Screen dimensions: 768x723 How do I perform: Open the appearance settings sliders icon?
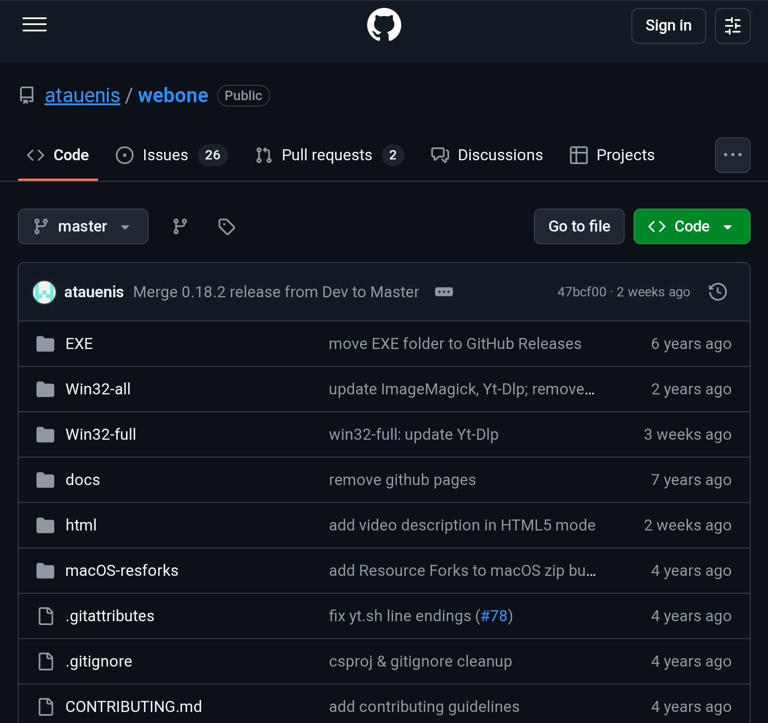click(x=732, y=25)
